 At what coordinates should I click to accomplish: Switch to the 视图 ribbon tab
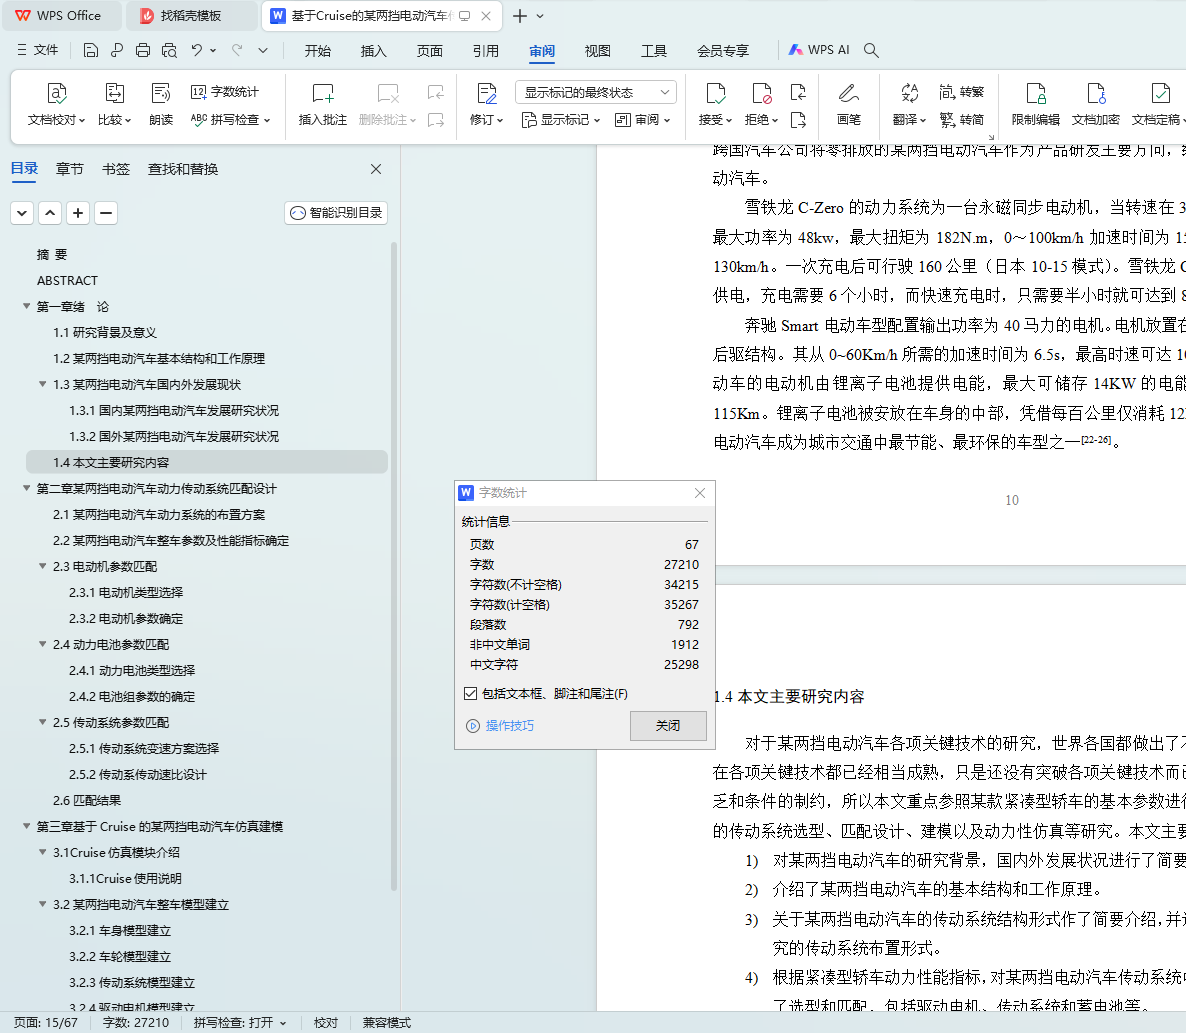click(x=598, y=51)
